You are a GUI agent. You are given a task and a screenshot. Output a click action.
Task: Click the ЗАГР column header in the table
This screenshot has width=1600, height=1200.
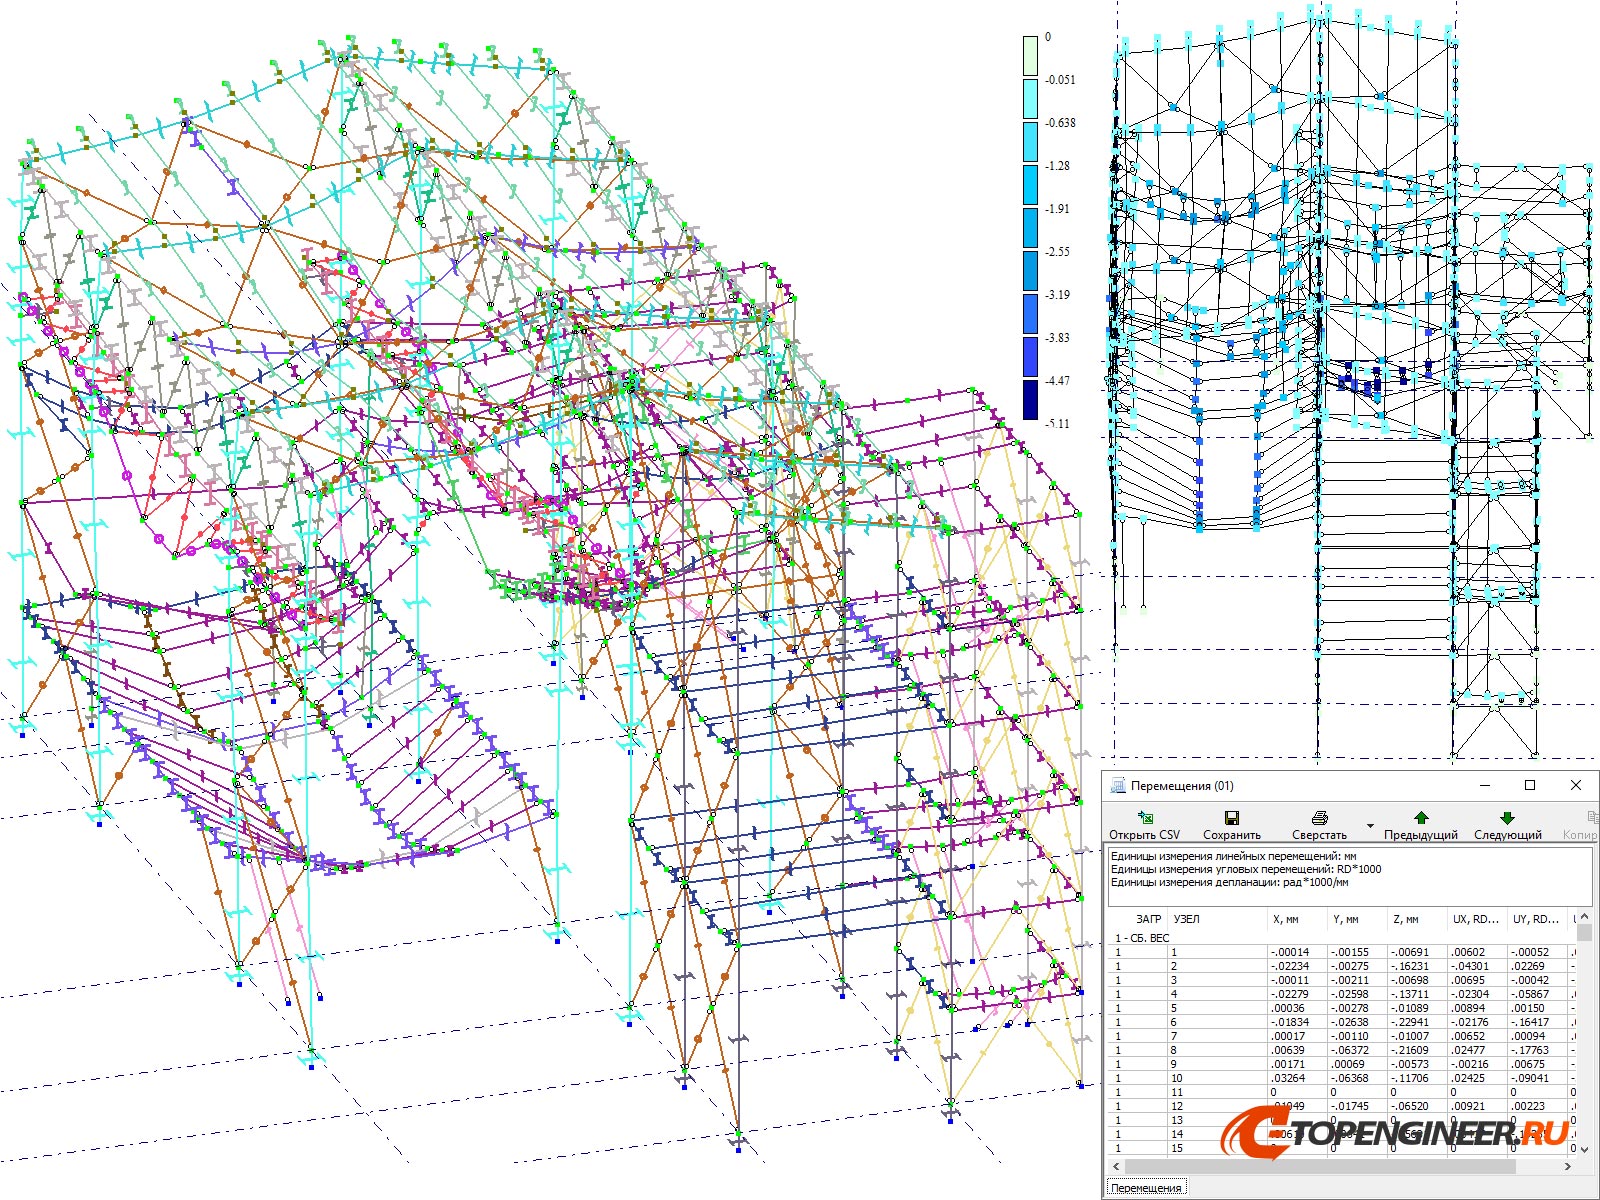click(x=1148, y=918)
